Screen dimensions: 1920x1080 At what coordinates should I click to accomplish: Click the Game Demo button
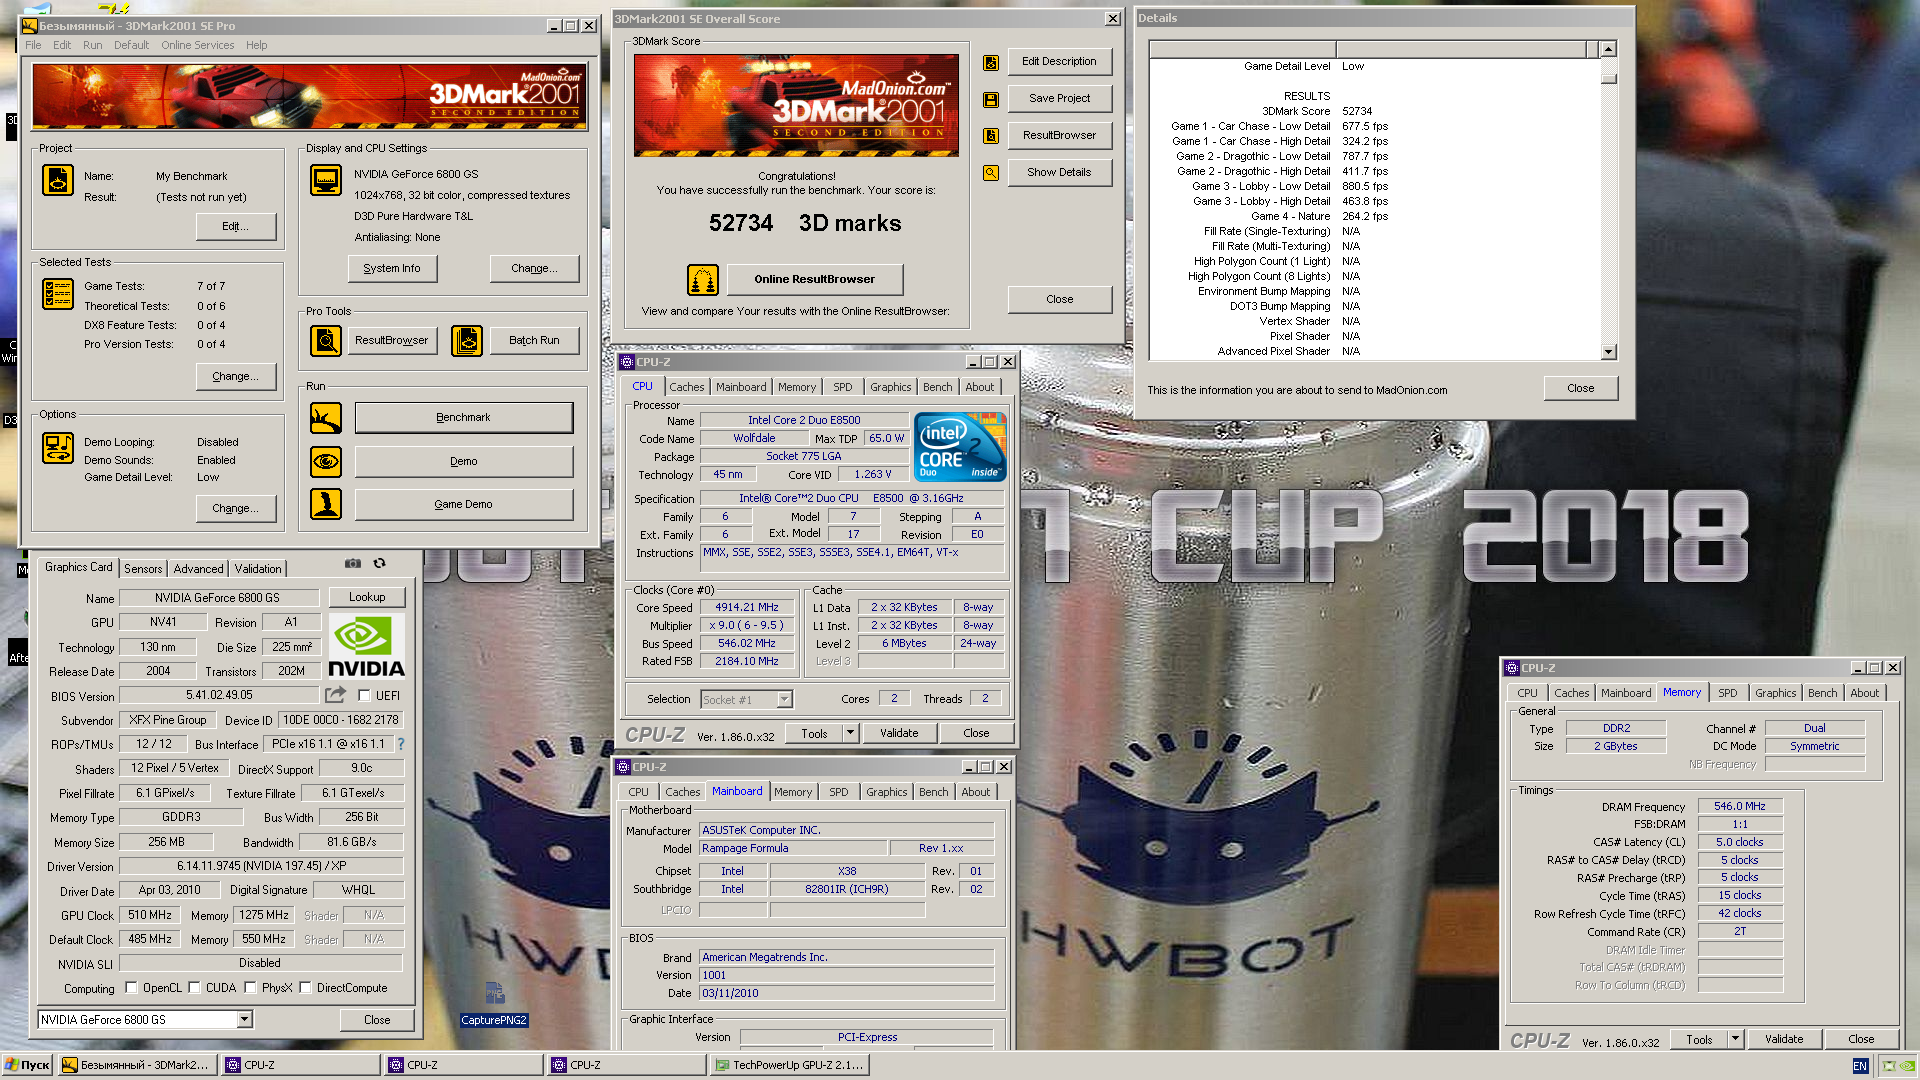[464, 504]
